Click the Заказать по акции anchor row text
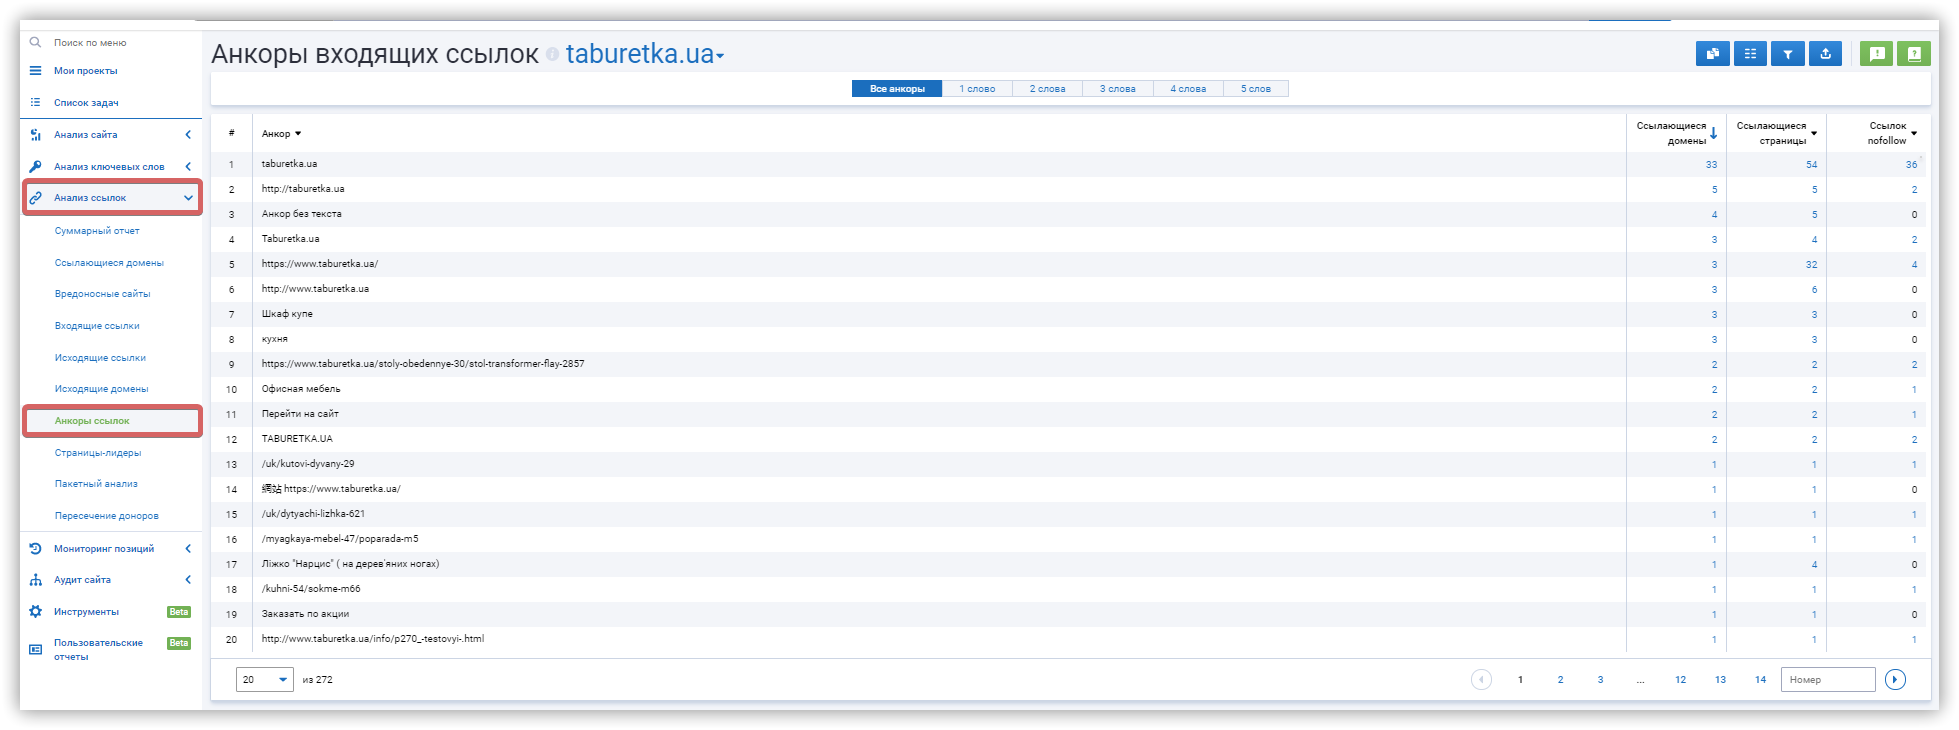Screen dimensions: 1959x730 pyautogui.click(x=305, y=614)
